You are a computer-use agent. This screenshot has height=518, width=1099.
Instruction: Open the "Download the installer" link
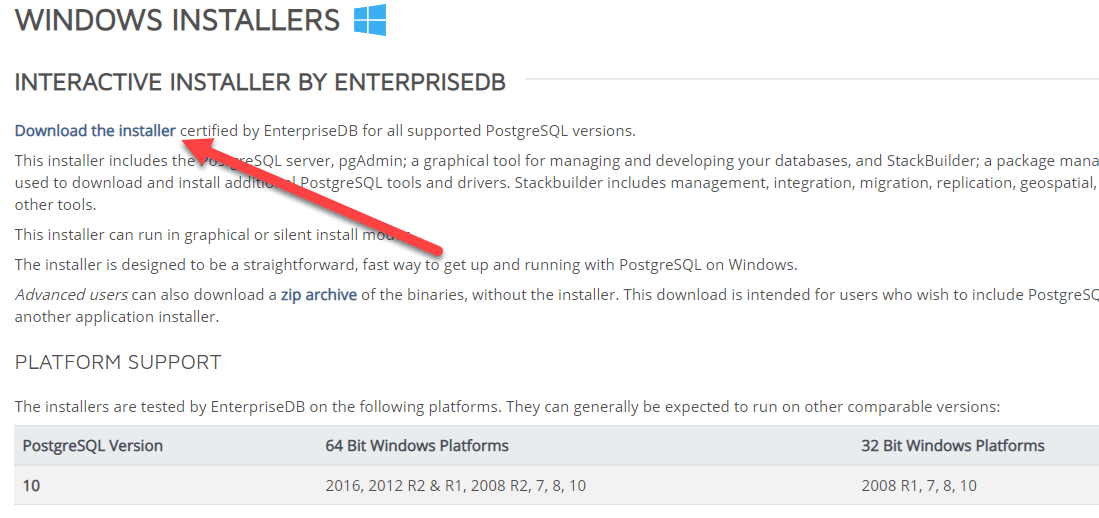95,131
